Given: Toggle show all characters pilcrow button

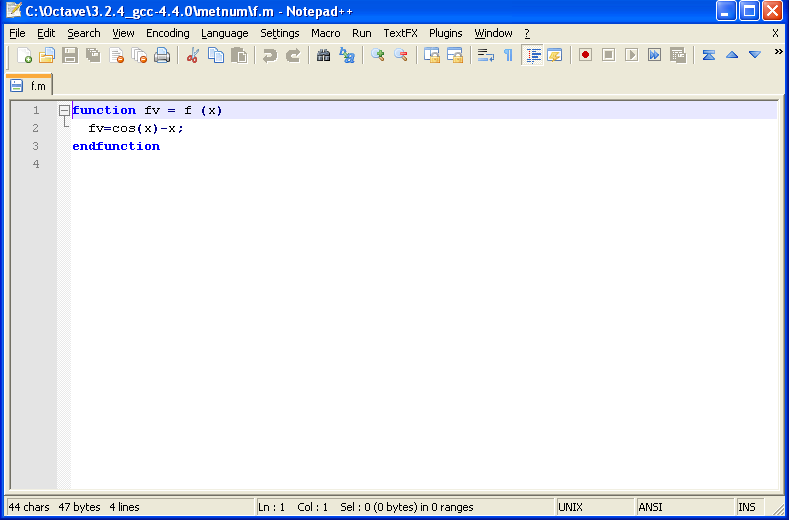Looking at the screenshot, I should point(509,55).
